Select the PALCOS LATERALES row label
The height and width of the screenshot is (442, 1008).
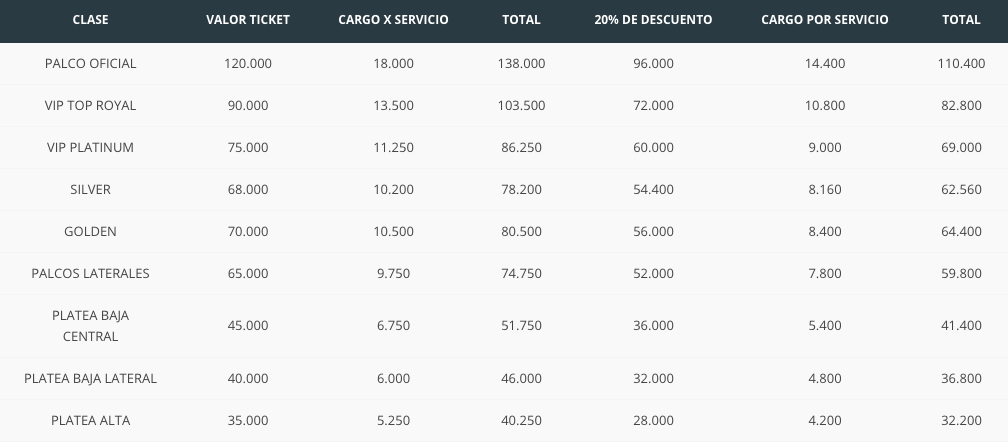91,274
